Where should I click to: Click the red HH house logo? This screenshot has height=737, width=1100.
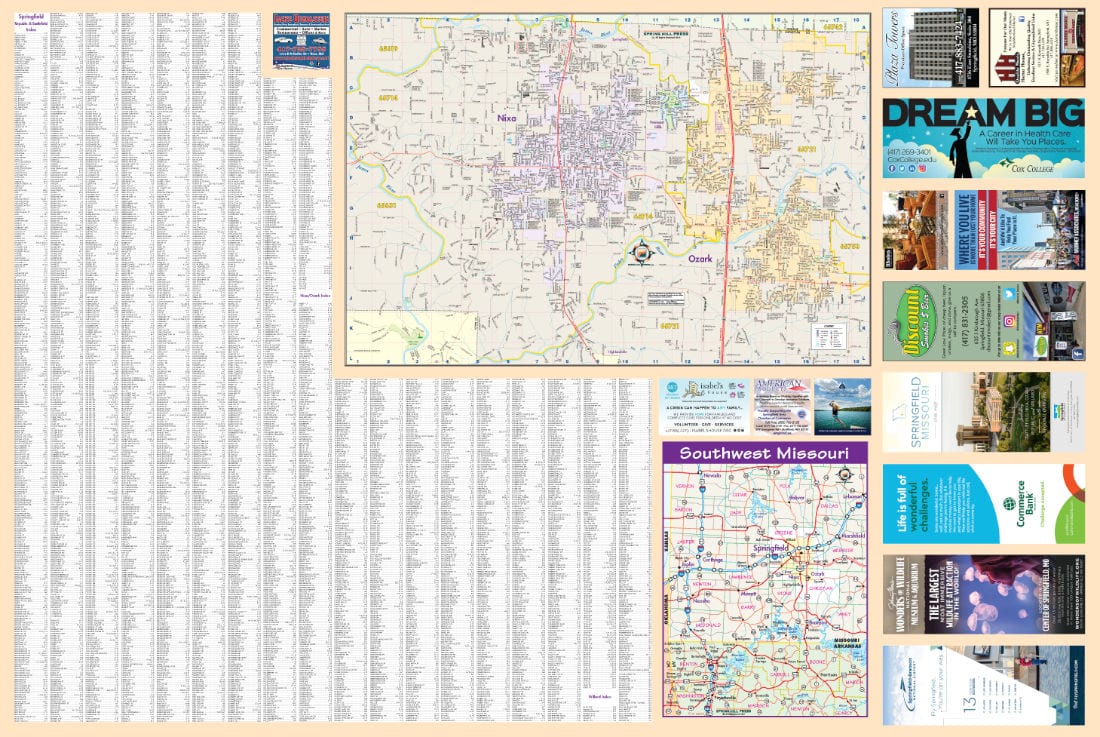(1007, 67)
